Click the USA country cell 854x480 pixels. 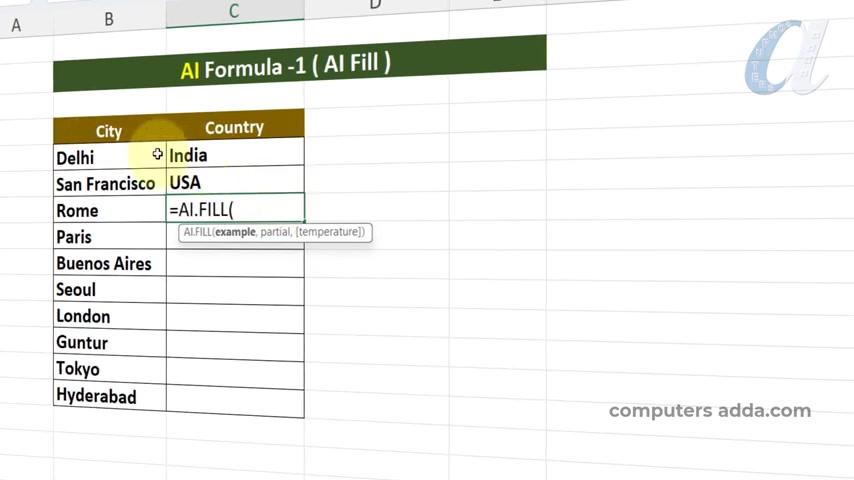tap(235, 180)
